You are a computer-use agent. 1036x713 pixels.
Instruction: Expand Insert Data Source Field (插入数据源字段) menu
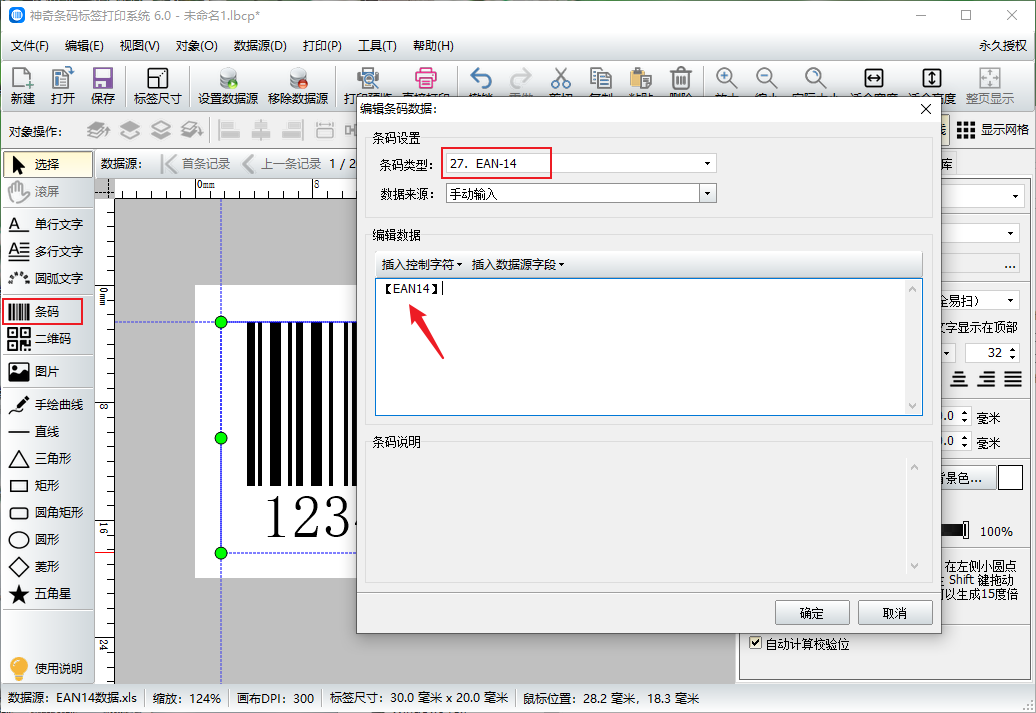click(x=518, y=265)
